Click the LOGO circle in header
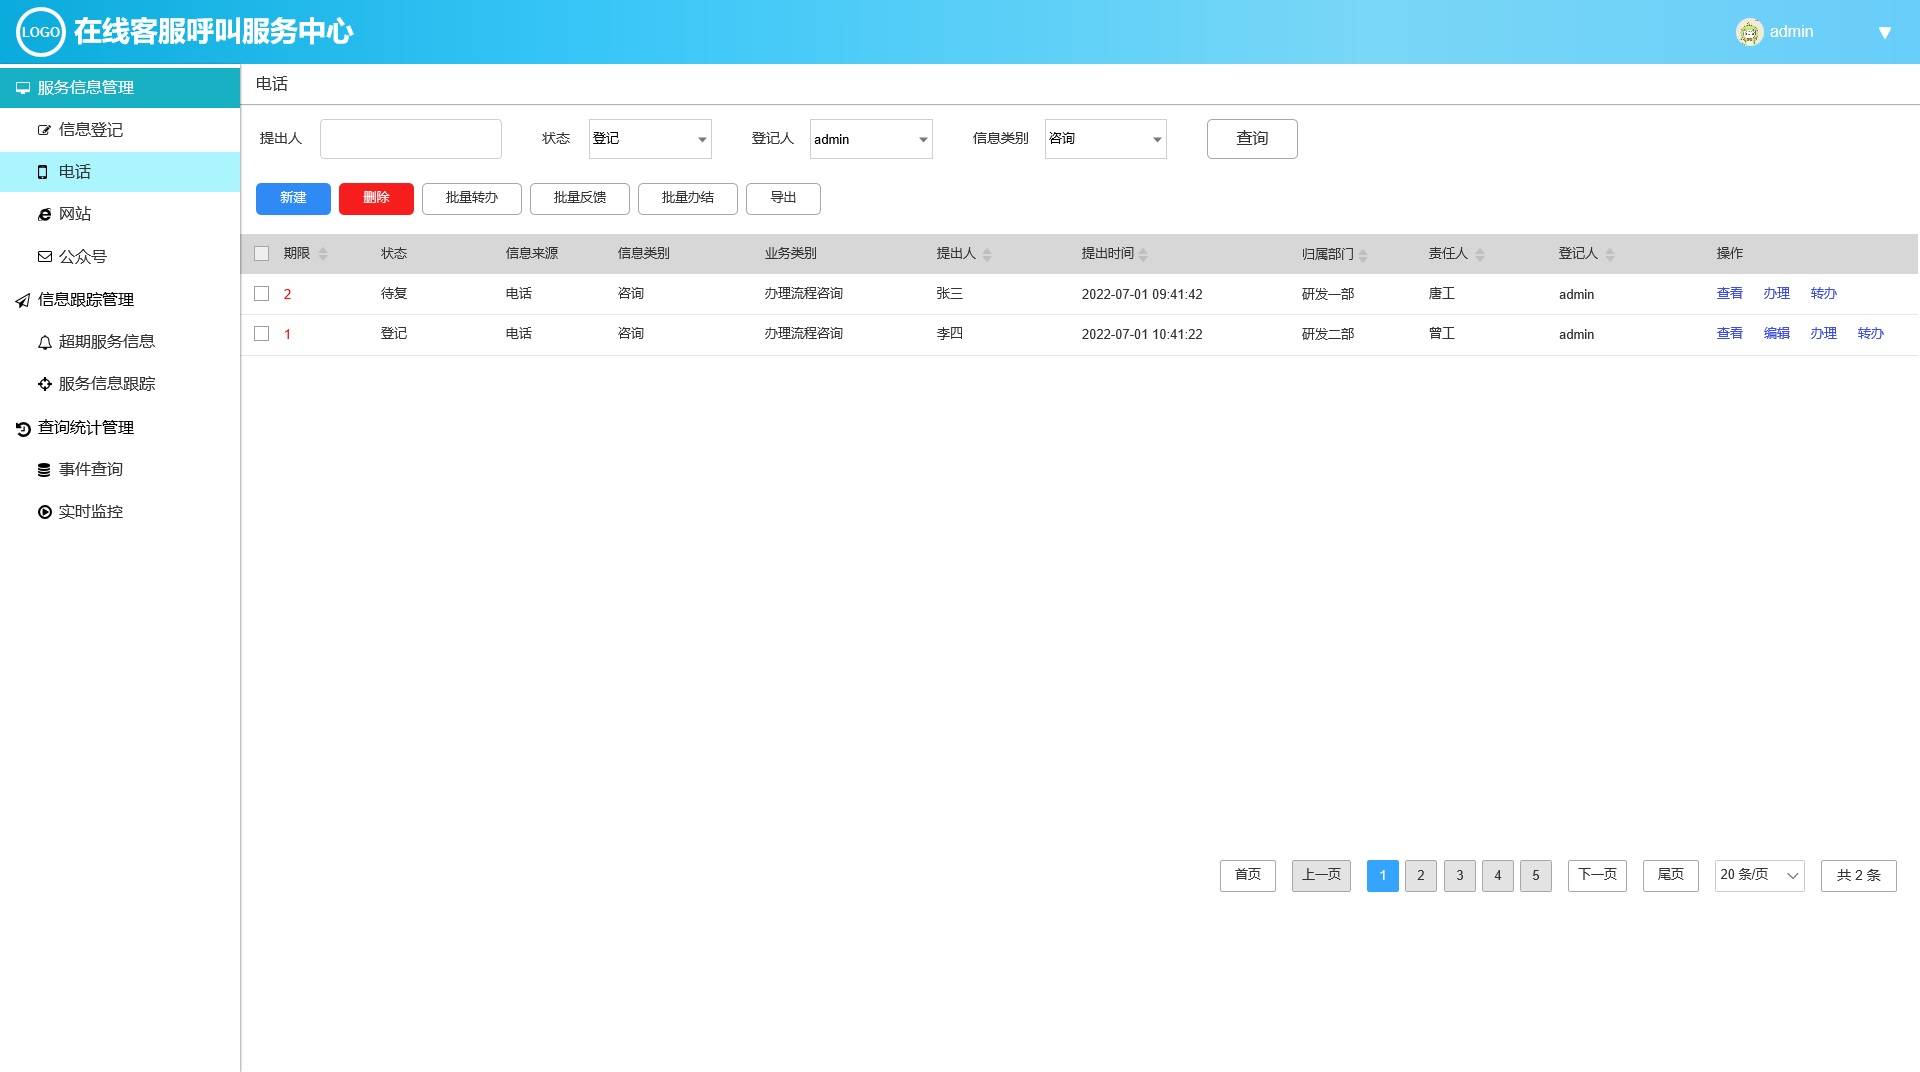The height and width of the screenshot is (1072, 1920). click(x=40, y=32)
